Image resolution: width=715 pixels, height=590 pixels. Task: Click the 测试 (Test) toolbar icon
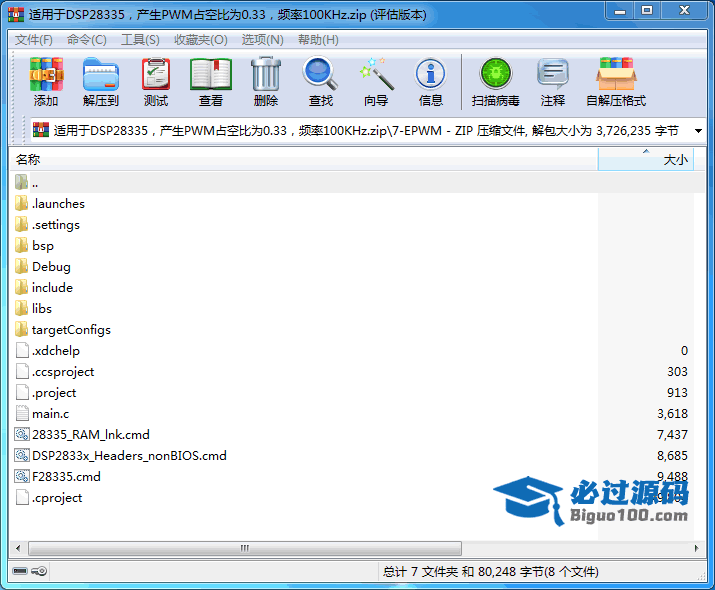[156, 74]
